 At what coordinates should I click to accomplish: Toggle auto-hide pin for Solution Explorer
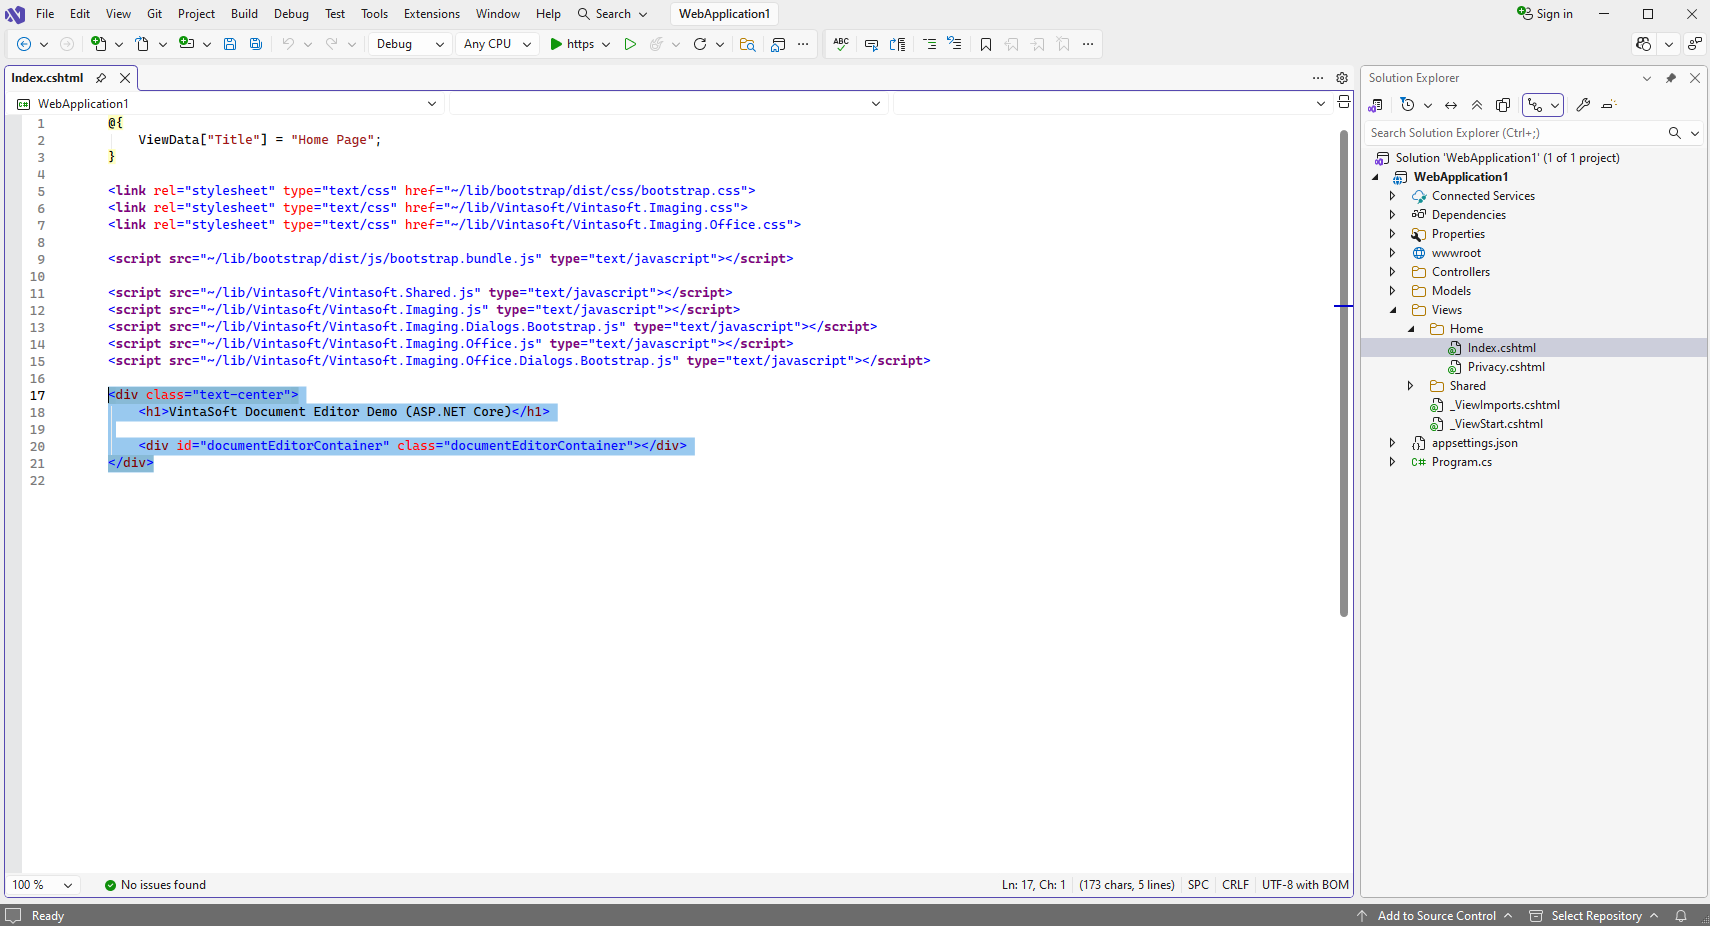(x=1671, y=78)
